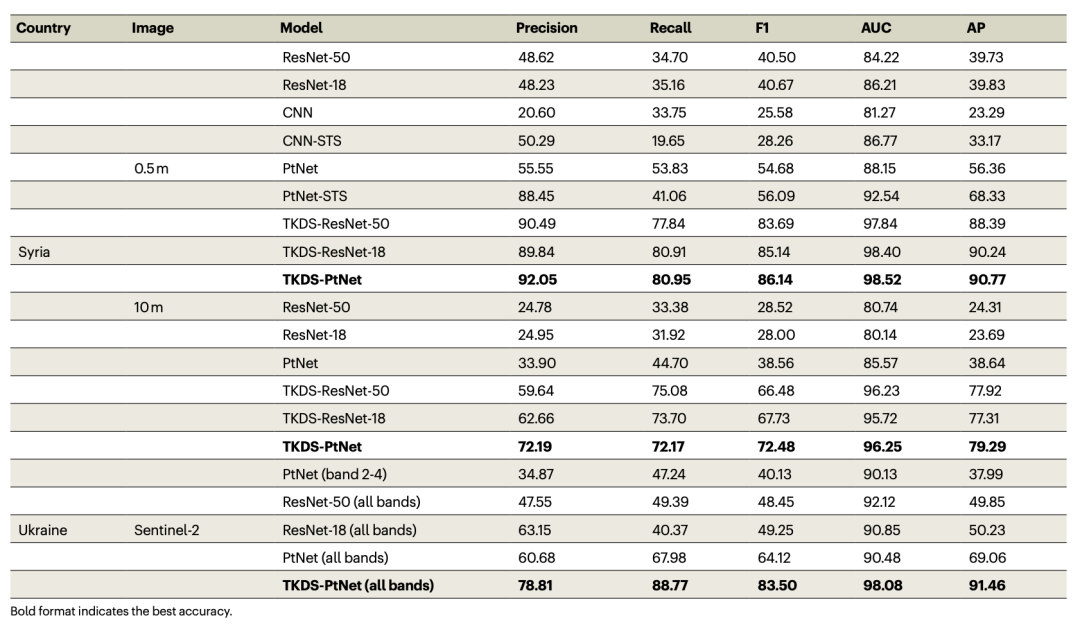The width and height of the screenshot is (1080, 627).
Task: Select the CNN-STS model name
Action: 312,141
